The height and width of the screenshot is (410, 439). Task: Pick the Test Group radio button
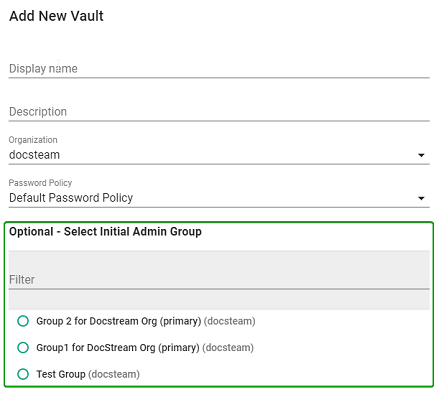[x=23, y=374]
